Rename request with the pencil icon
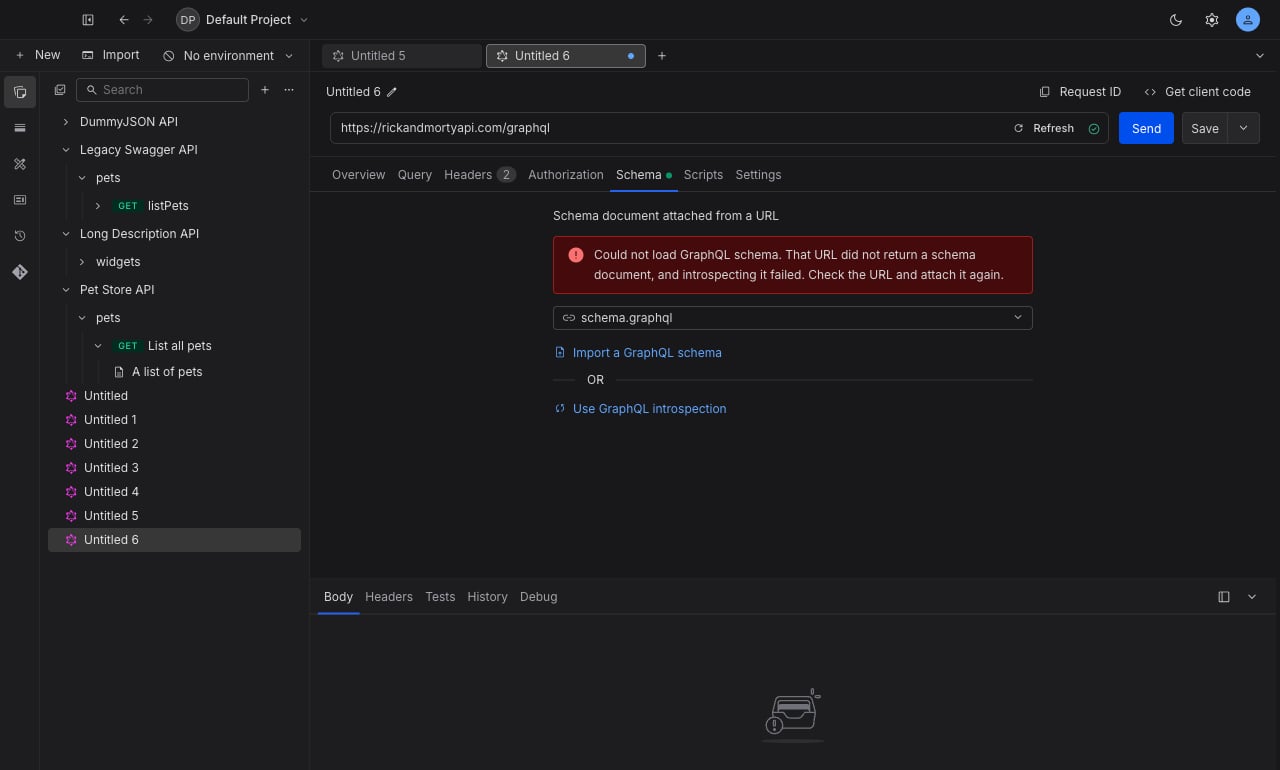 click(392, 92)
